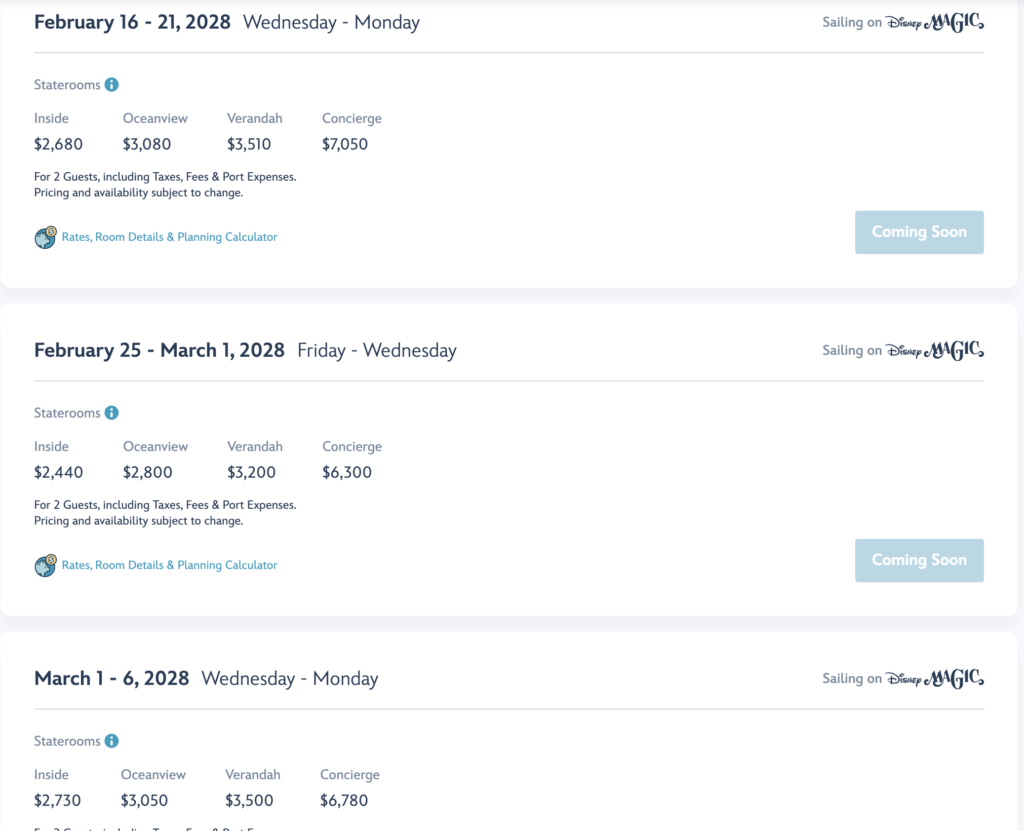This screenshot has width=1024, height=831.
Task: Click the March 1 - 6, 2028 heading
Action: (x=112, y=678)
